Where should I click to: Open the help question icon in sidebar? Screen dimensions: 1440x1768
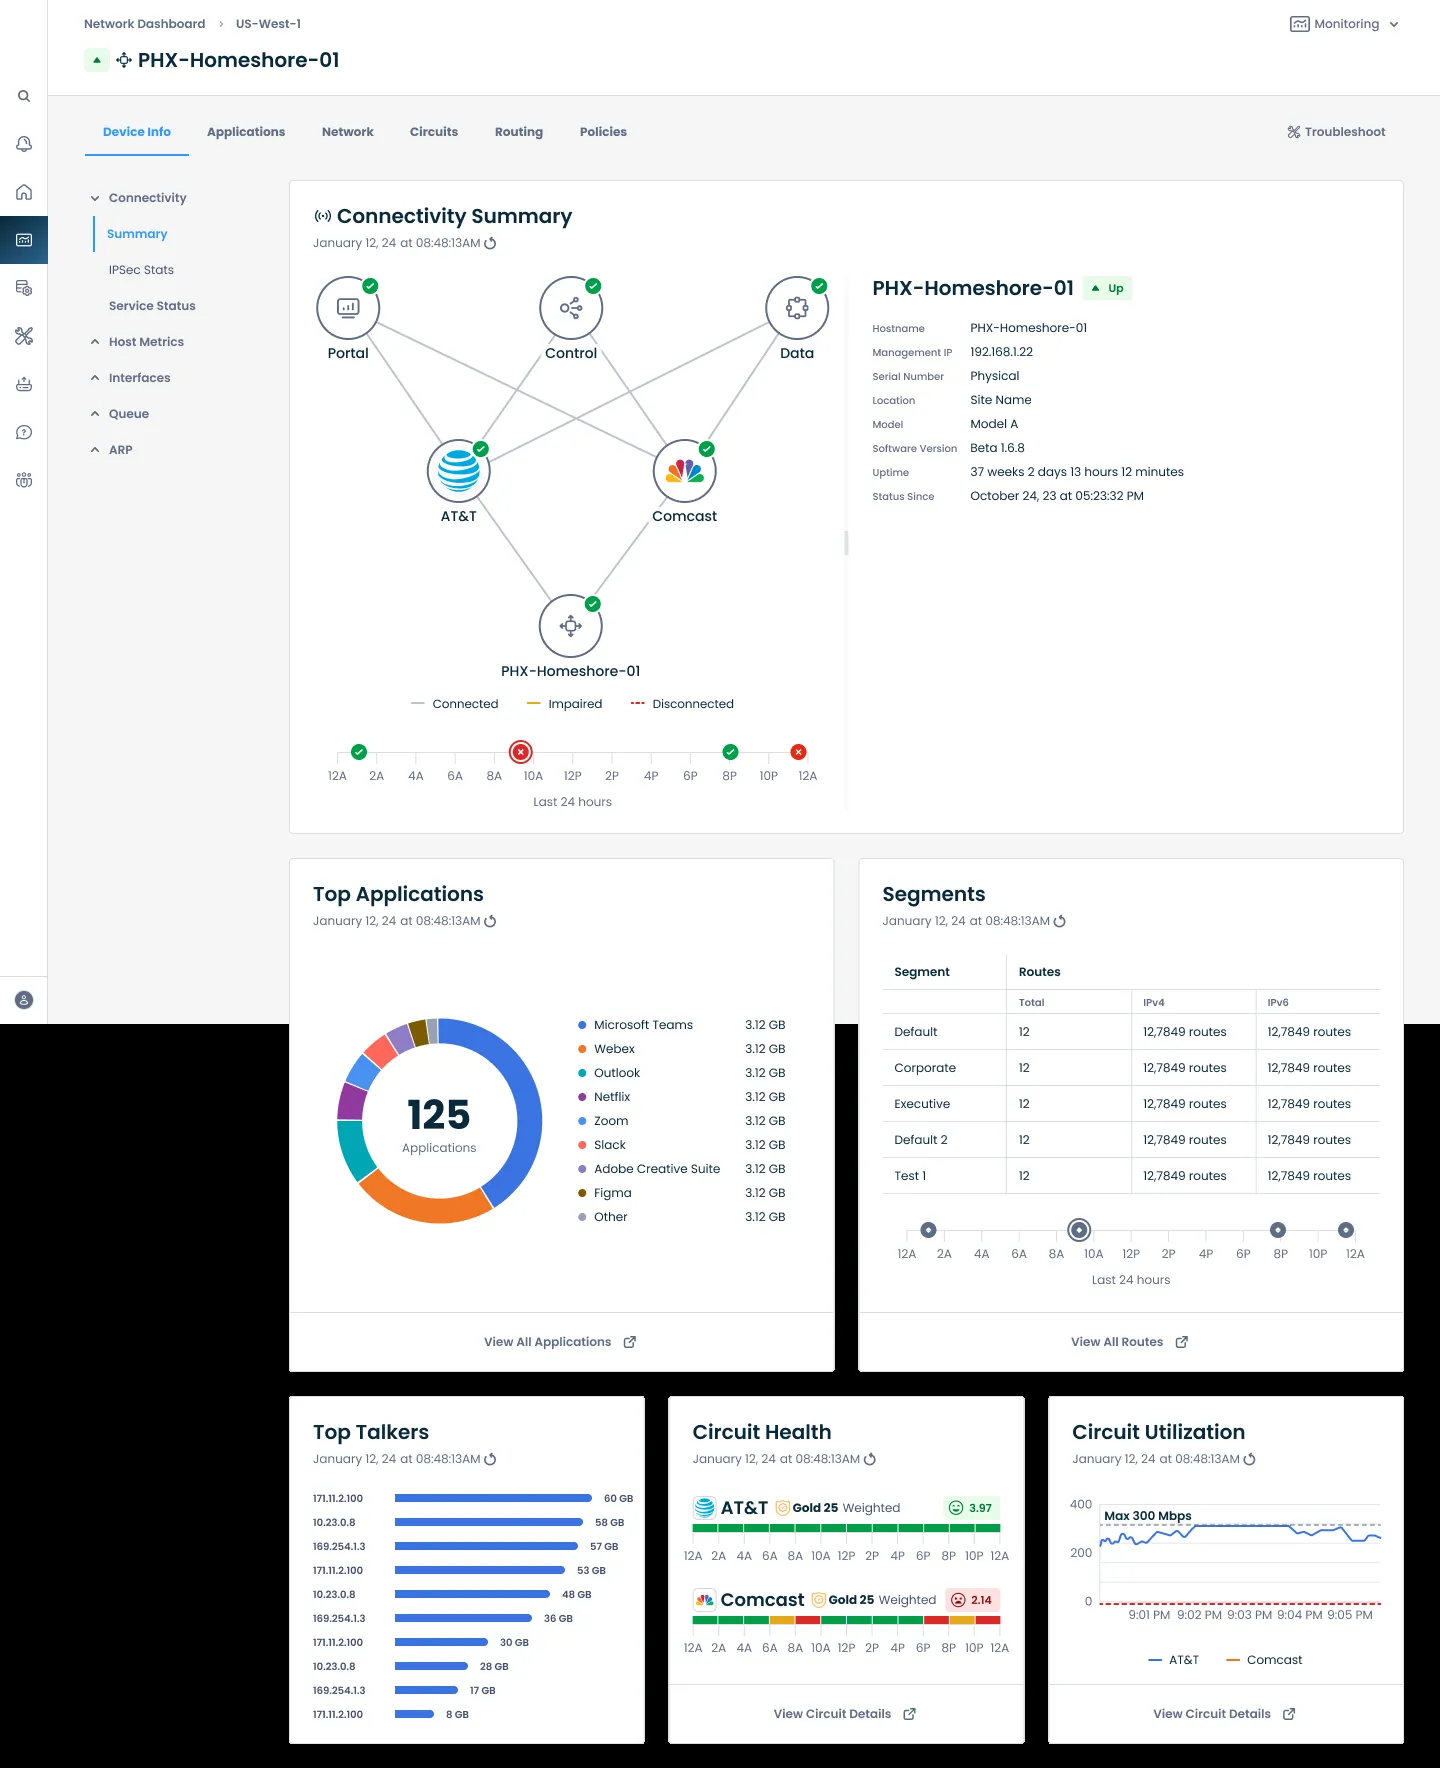pyautogui.click(x=24, y=432)
